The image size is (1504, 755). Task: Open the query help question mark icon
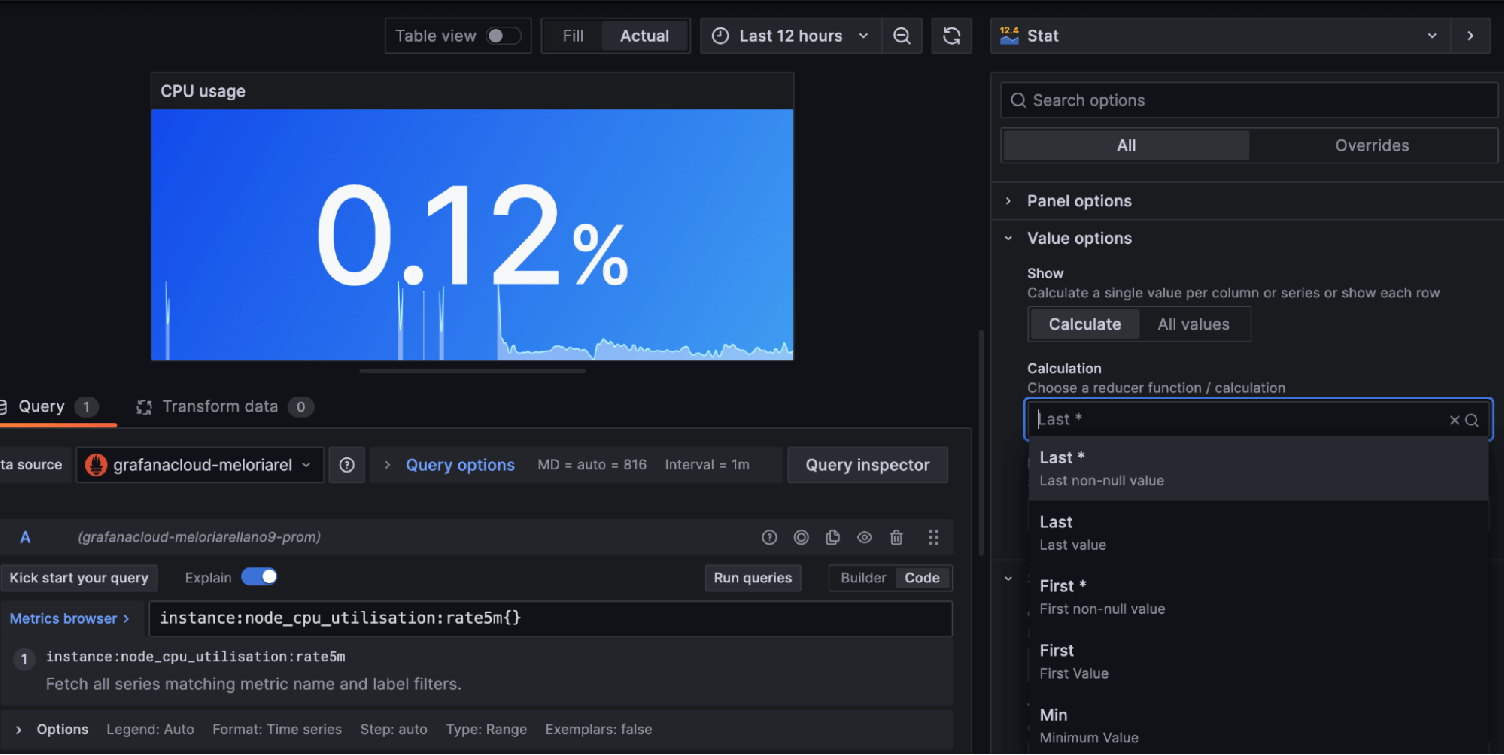pos(769,538)
